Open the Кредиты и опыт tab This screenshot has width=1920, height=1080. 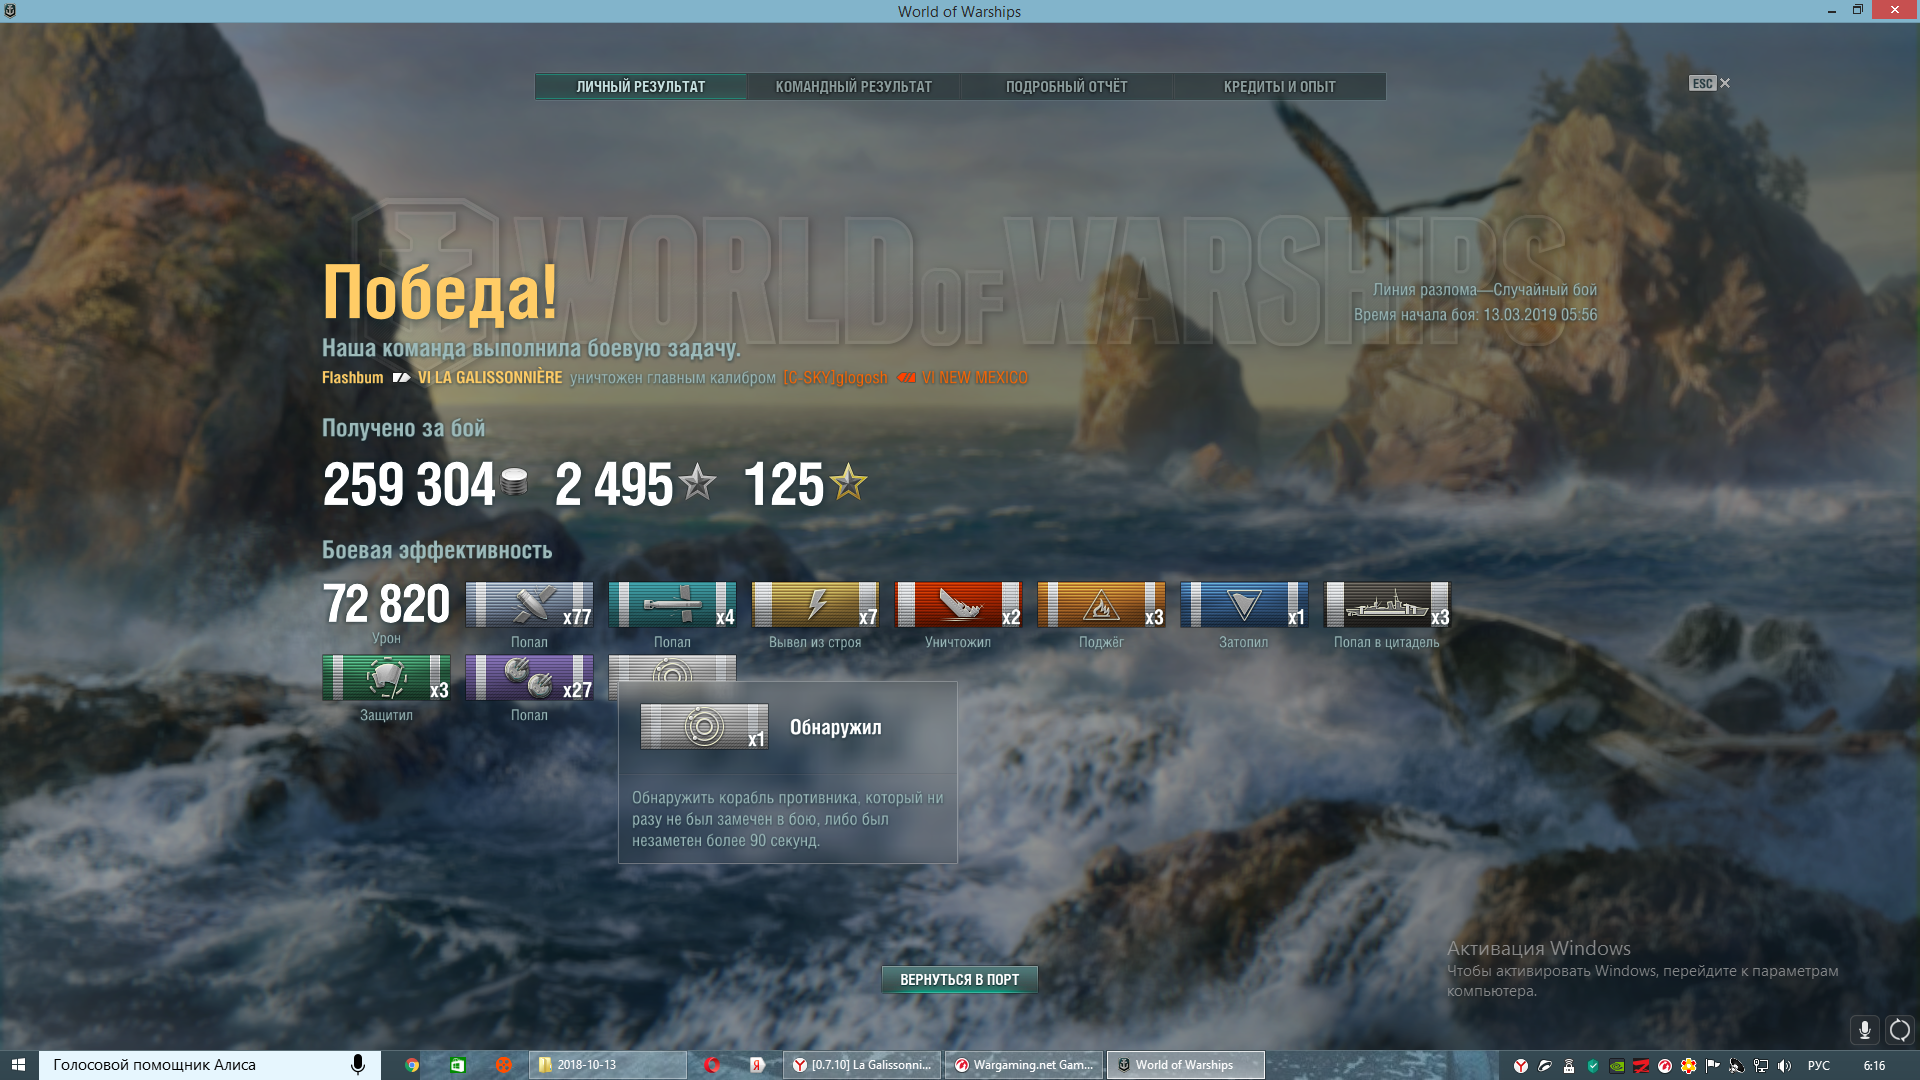coord(1279,87)
